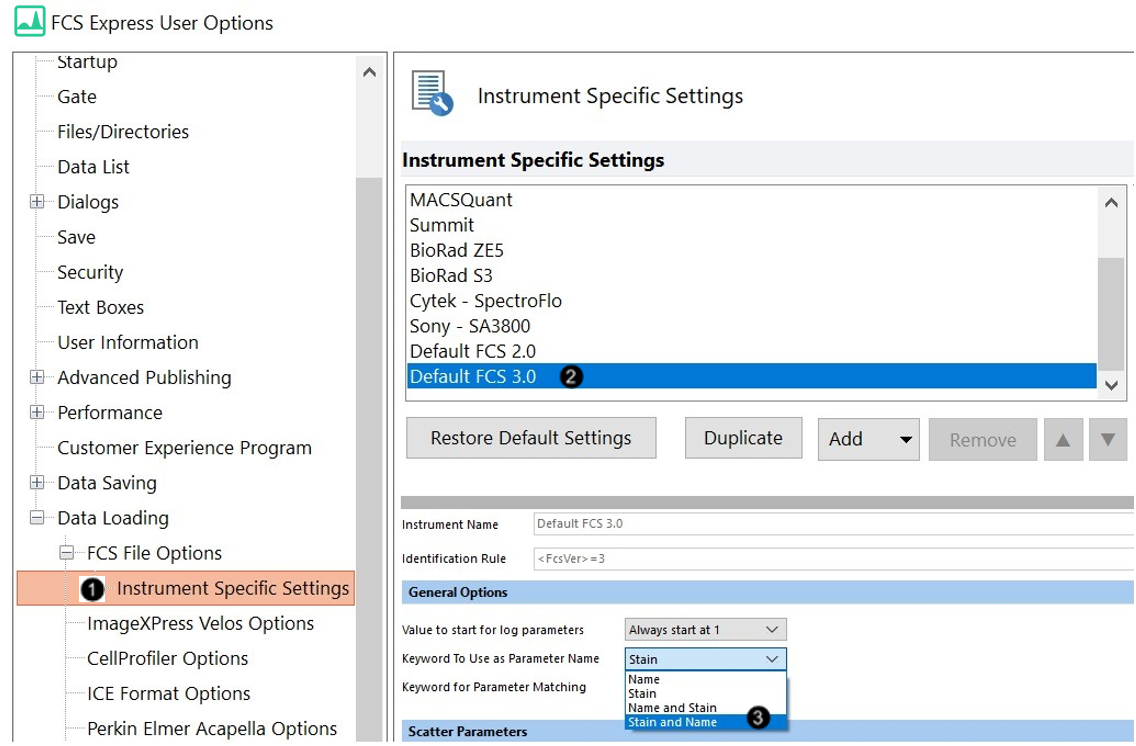The image size is (1136, 746).
Task: Select CellProfiler Options item
Action: [167, 658]
